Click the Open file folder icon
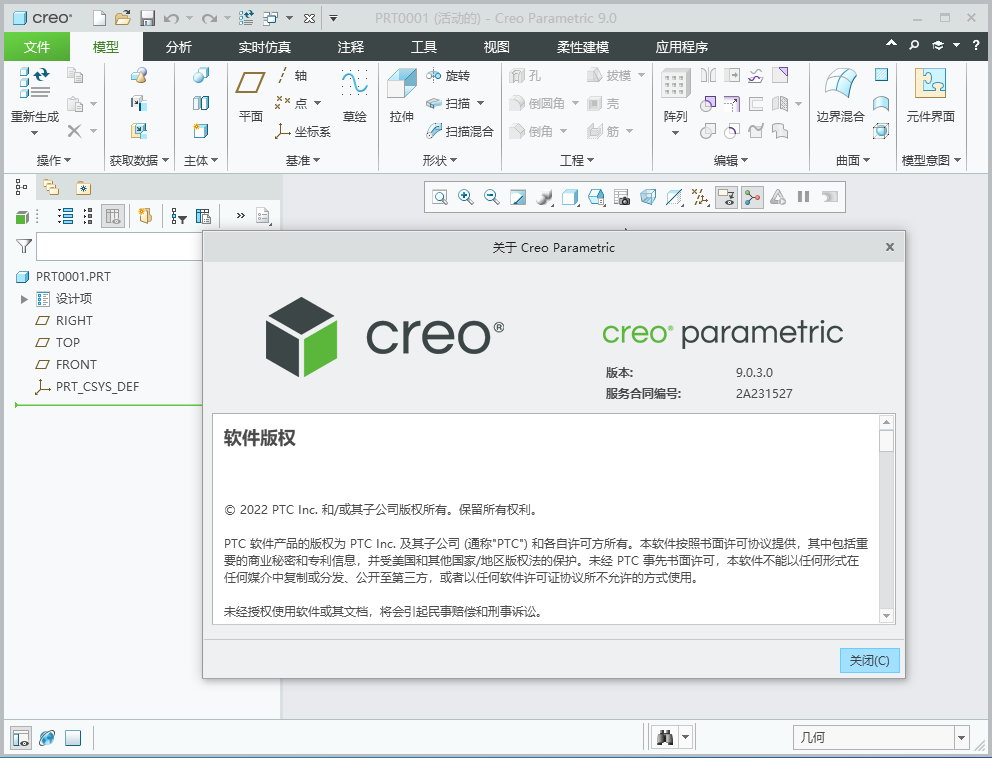 [123, 18]
